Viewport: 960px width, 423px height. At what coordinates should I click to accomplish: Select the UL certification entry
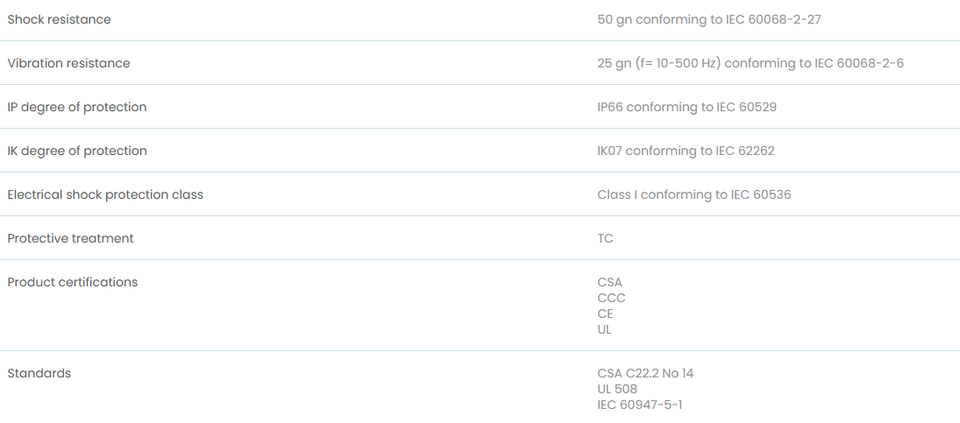coord(604,330)
